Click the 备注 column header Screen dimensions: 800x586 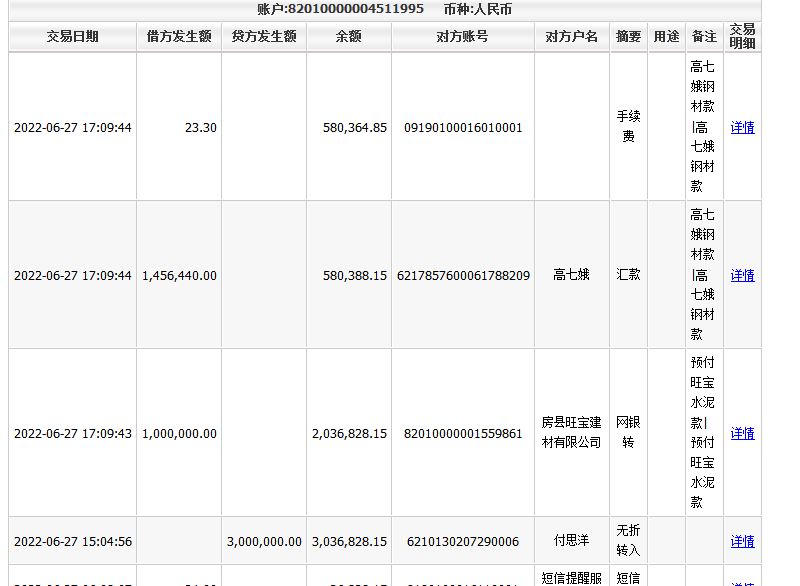click(704, 37)
